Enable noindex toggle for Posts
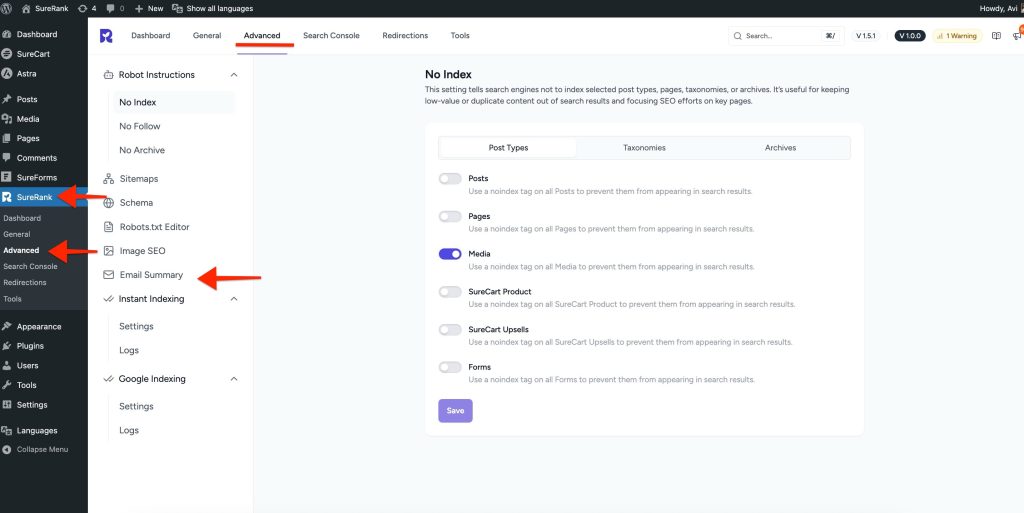The width and height of the screenshot is (1024, 513). [450, 179]
